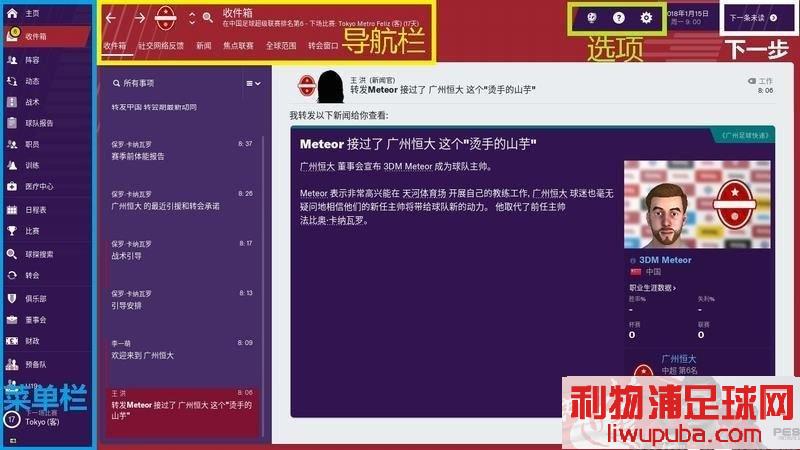Open the 财政 finances icon
This screenshot has width=800, height=450.
tap(12, 341)
